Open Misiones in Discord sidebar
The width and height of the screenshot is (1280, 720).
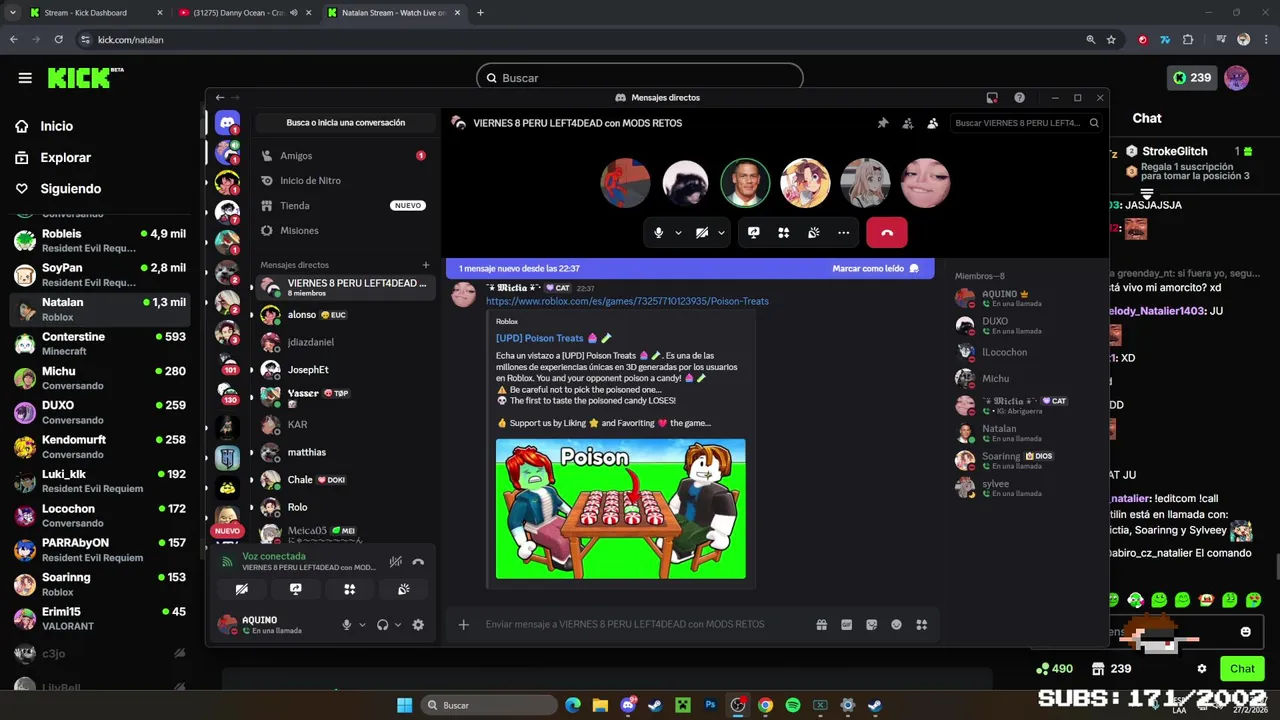(x=344, y=231)
